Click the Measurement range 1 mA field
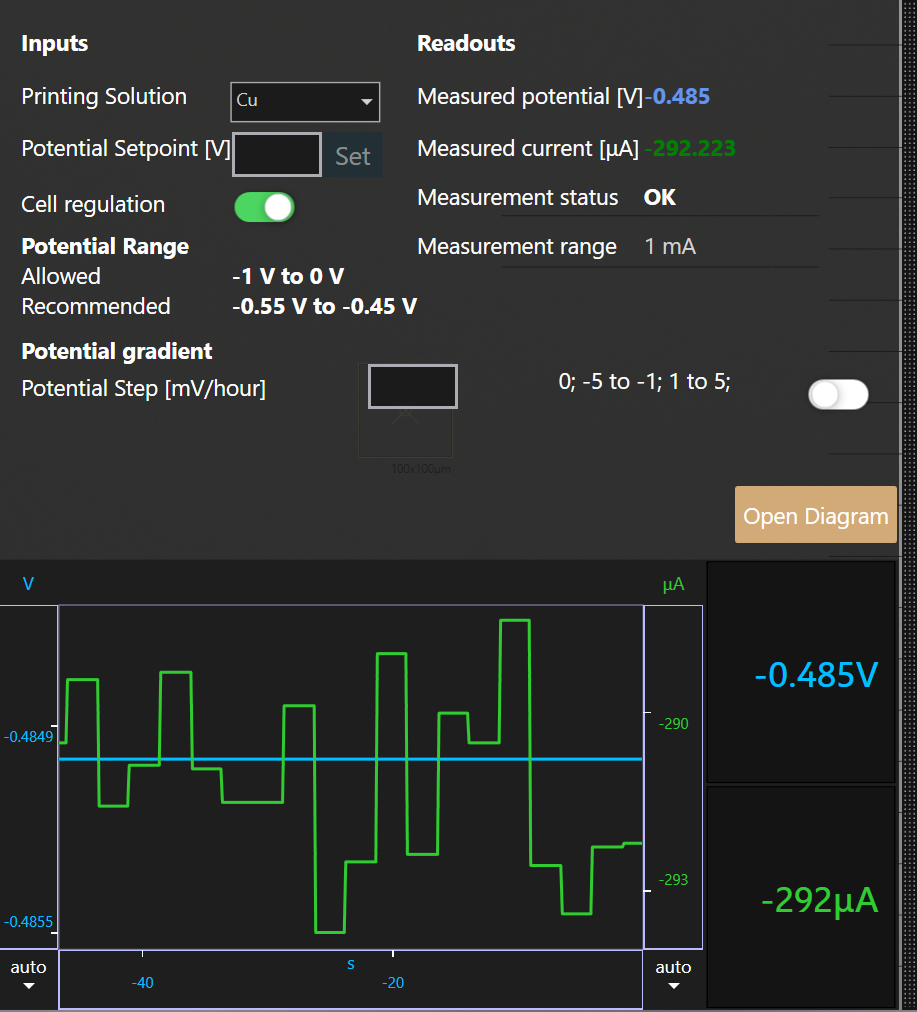This screenshot has height=1012, width=917. click(670, 247)
